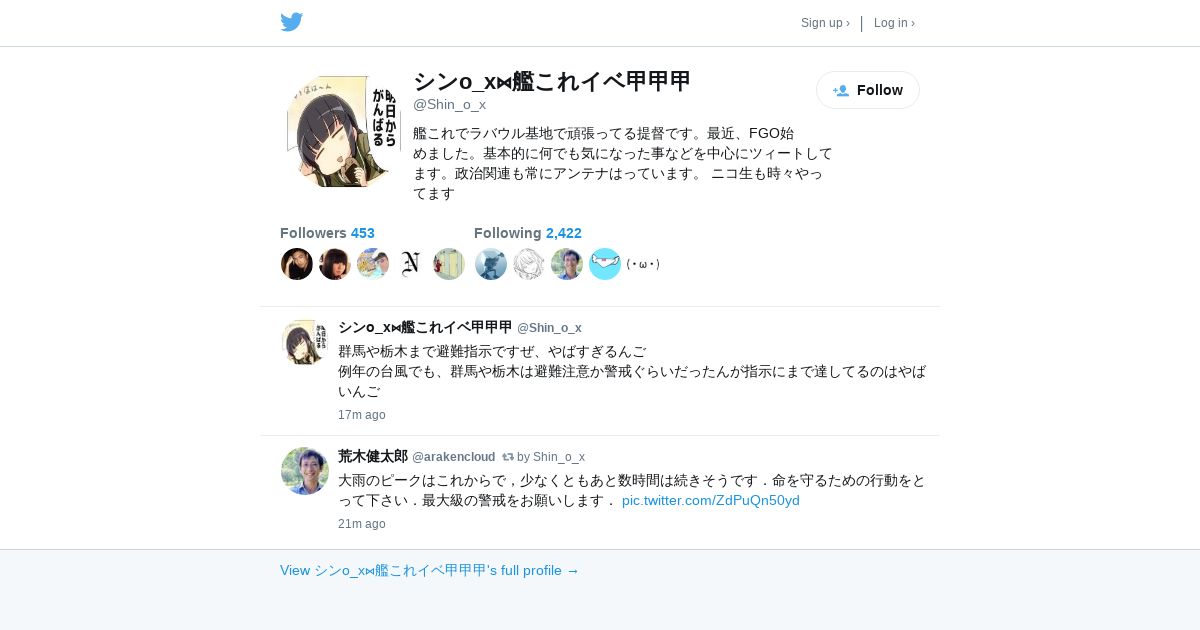Select the second follower avatar
The width and height of the screenshot is (1200, 630).
335,264
